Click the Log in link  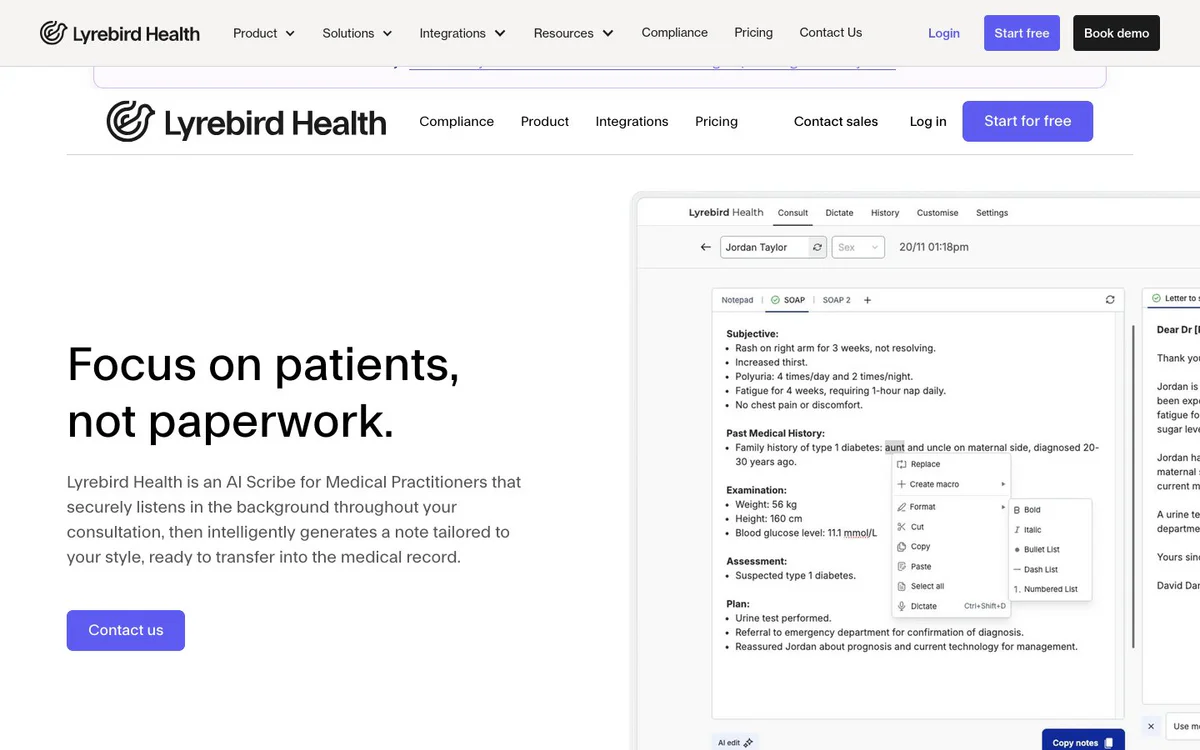click(x=928, y=122)
